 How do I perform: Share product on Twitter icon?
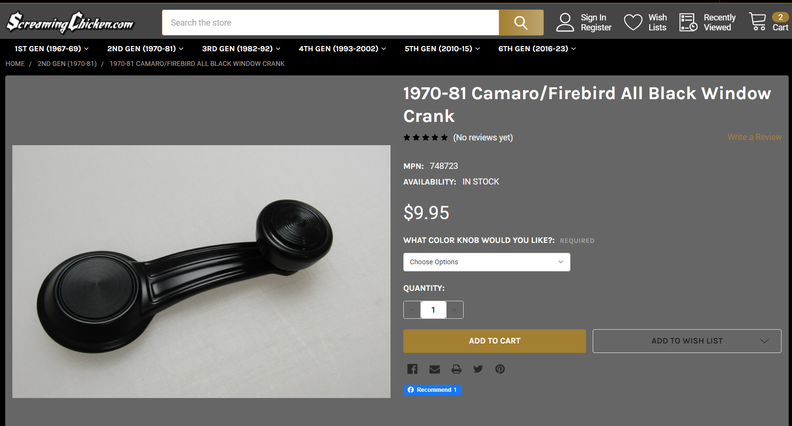pyautogui.click(x=478, y=369)
